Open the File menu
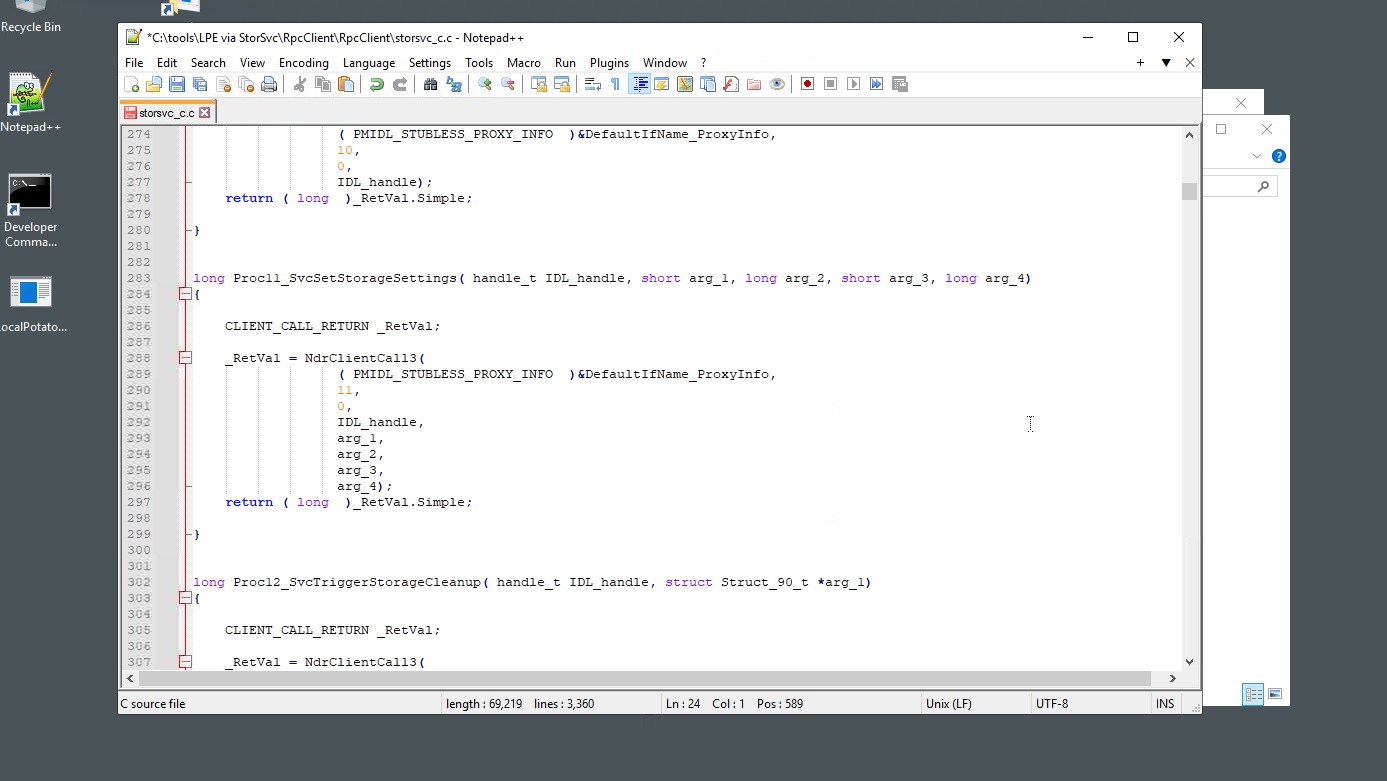 pos(134,63)
